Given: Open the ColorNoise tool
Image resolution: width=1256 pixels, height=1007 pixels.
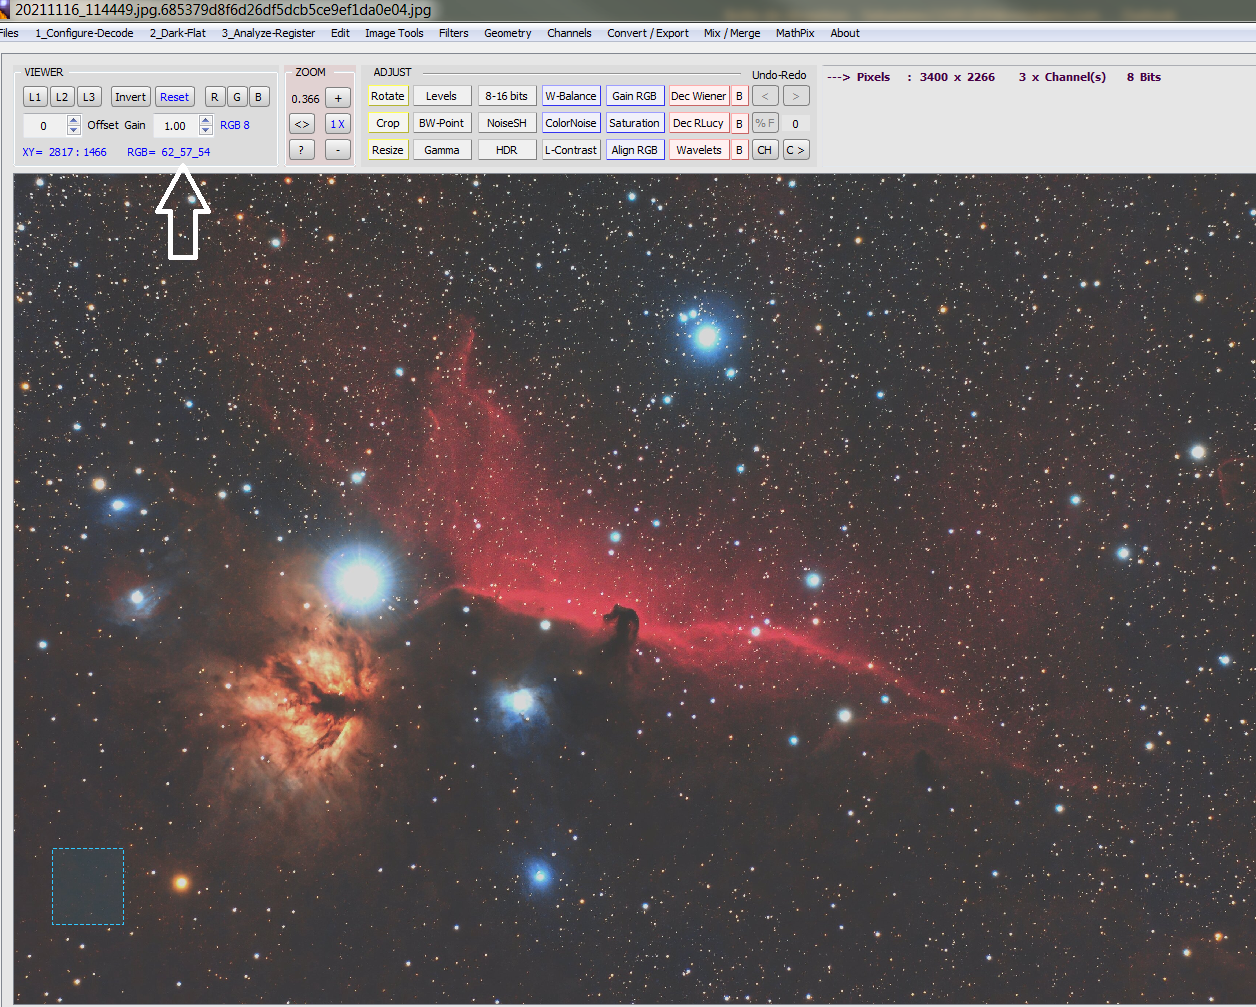Looking at the screenshot, I should click(x=571, y=123).
